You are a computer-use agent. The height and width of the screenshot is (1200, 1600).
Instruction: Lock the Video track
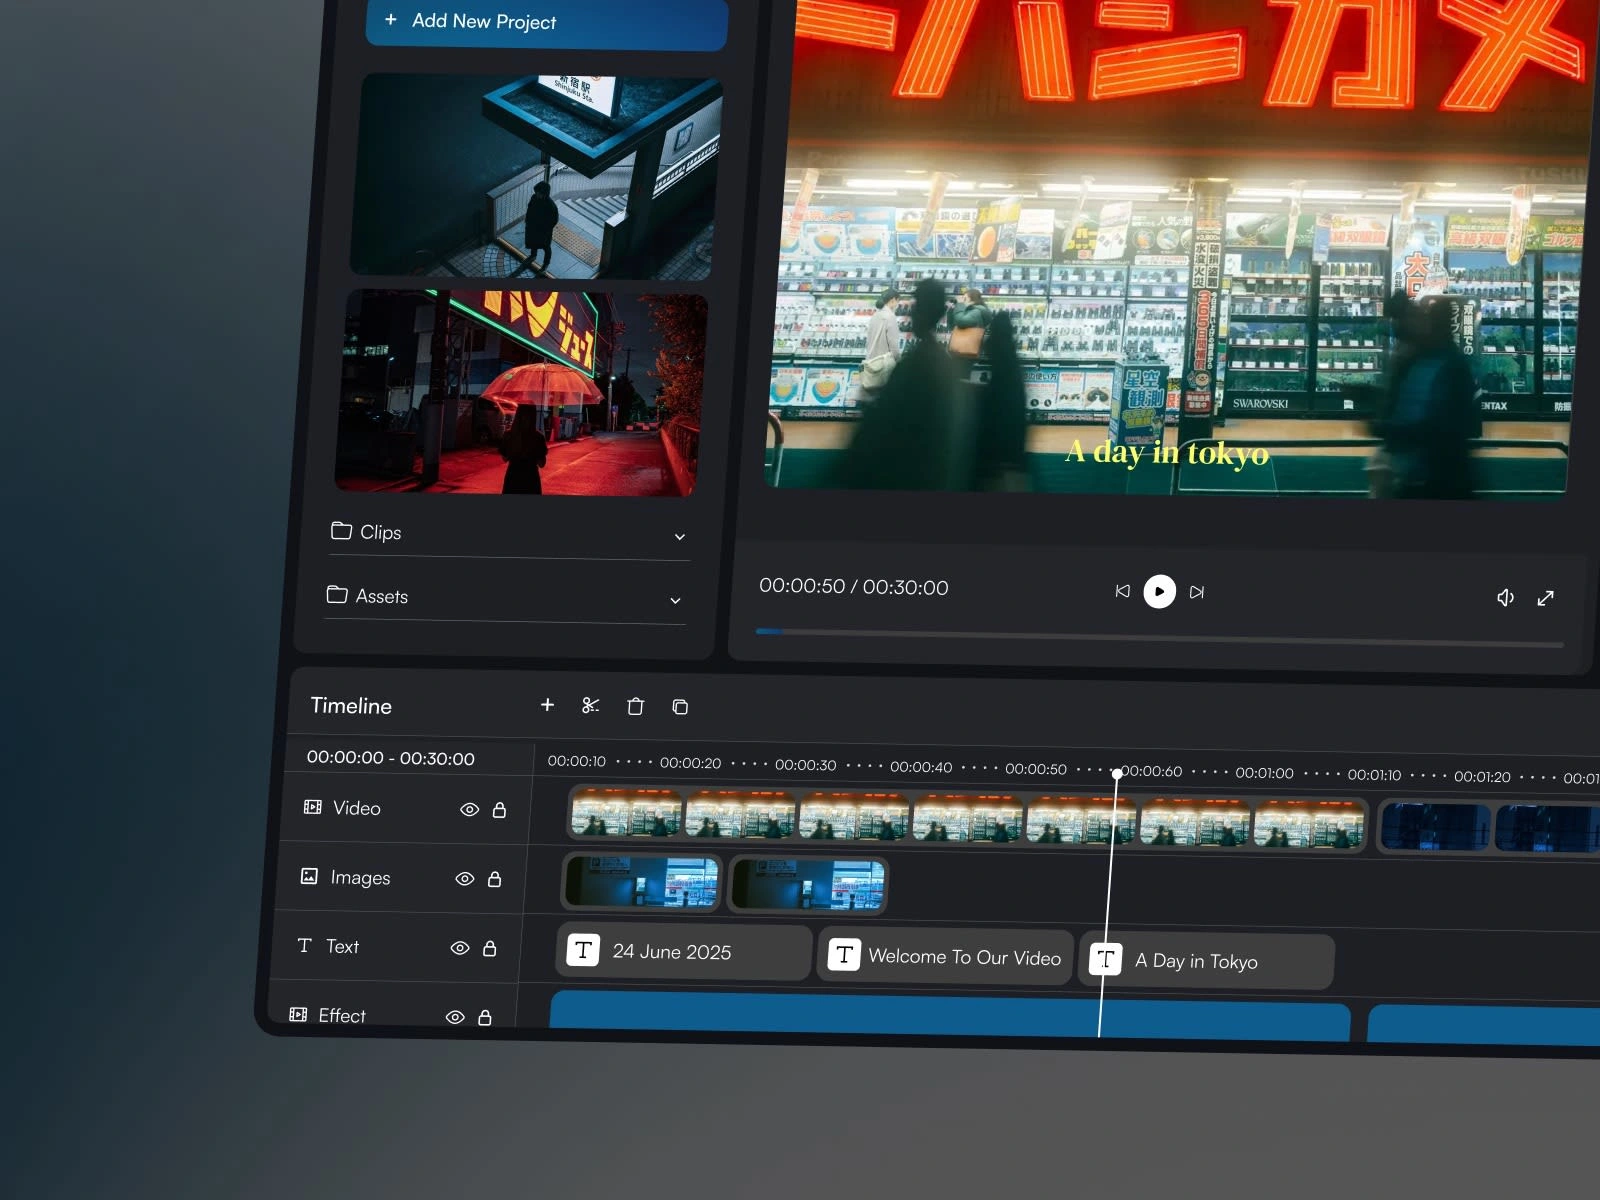(499, 810)
